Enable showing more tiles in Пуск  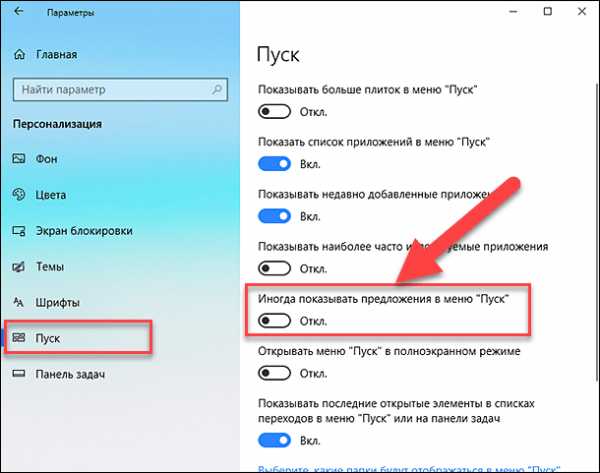click(274, 112)
